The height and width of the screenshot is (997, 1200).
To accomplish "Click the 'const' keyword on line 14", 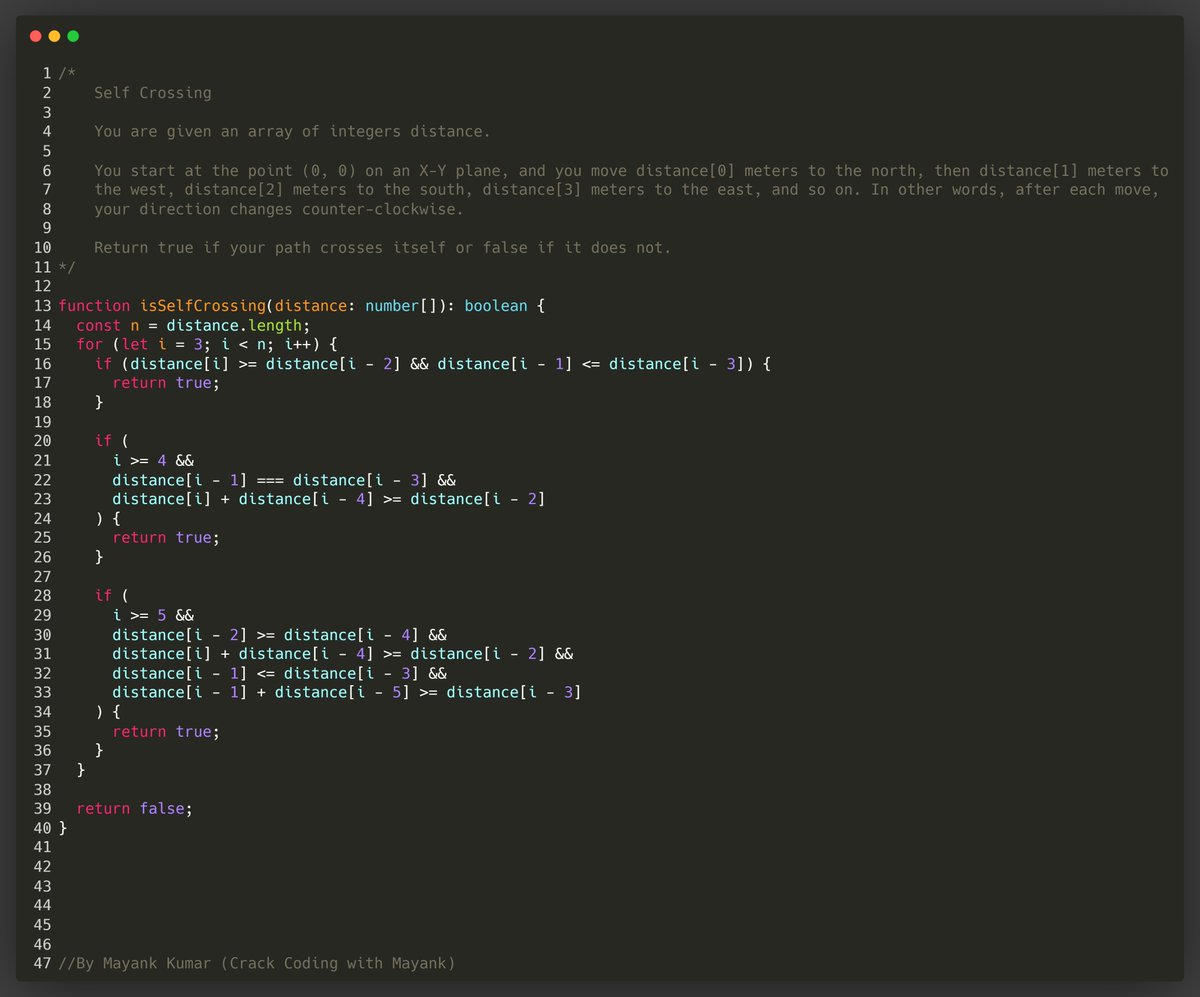I will point(99,325).
